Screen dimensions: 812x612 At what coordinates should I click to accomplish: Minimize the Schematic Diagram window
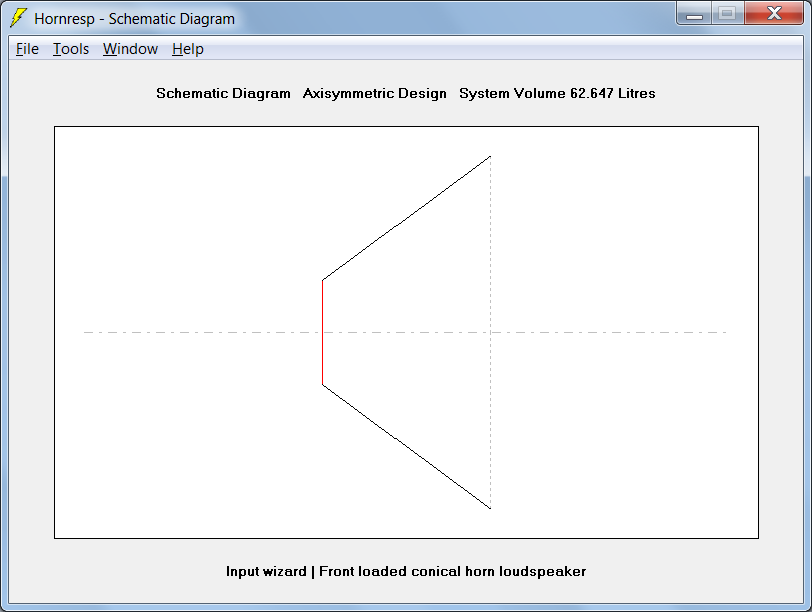coord(694,13)
